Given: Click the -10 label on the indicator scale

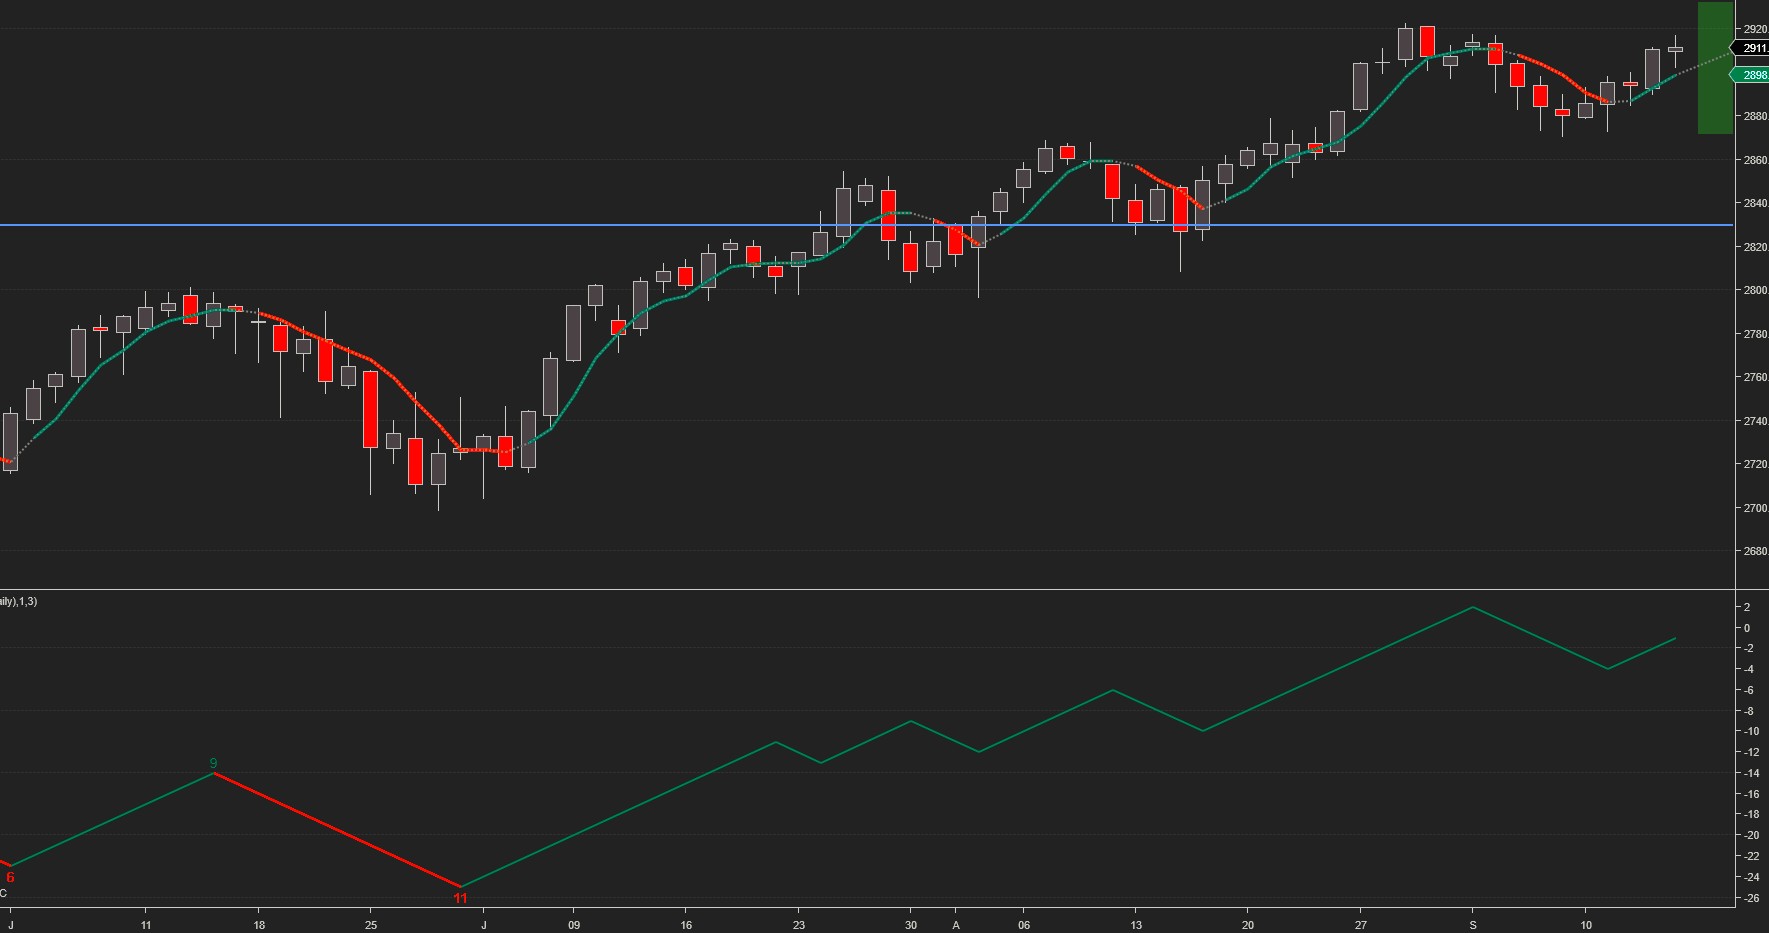Looking at the screenshot, I should click(x=1750, y=731).
